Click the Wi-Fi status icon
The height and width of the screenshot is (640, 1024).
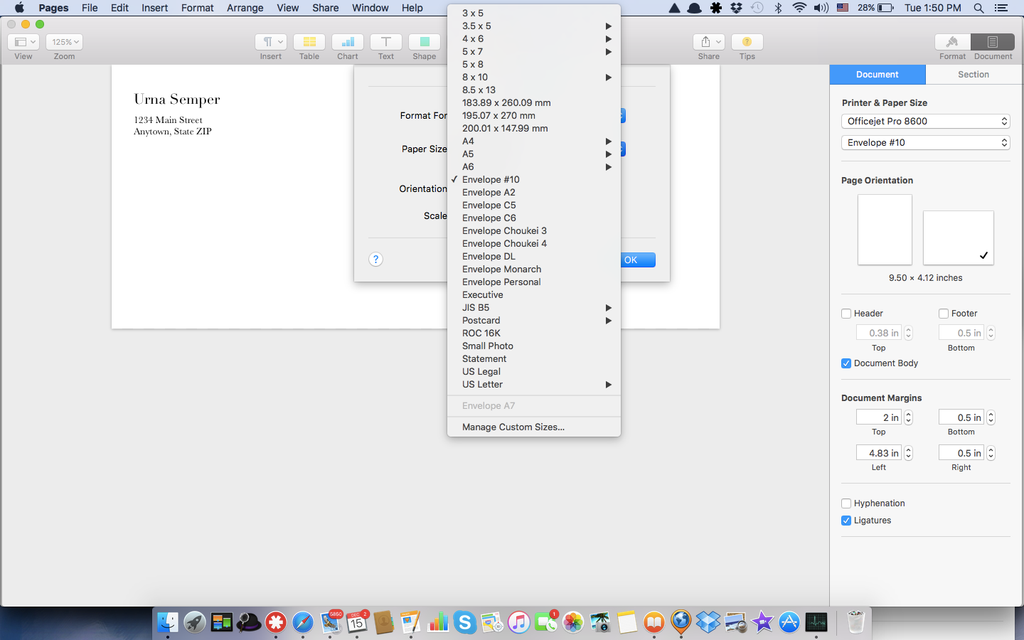click(799, 8)
